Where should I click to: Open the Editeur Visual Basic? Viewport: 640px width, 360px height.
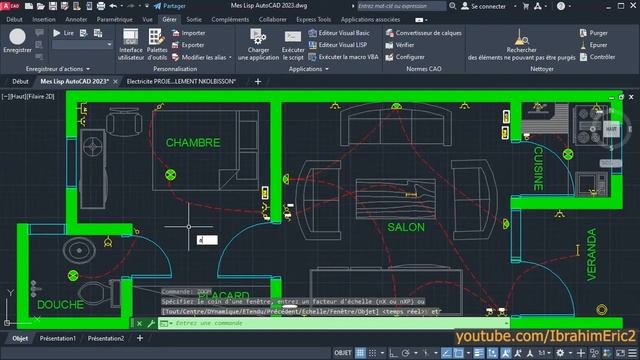pyautogui.click(x=339, y=33)
